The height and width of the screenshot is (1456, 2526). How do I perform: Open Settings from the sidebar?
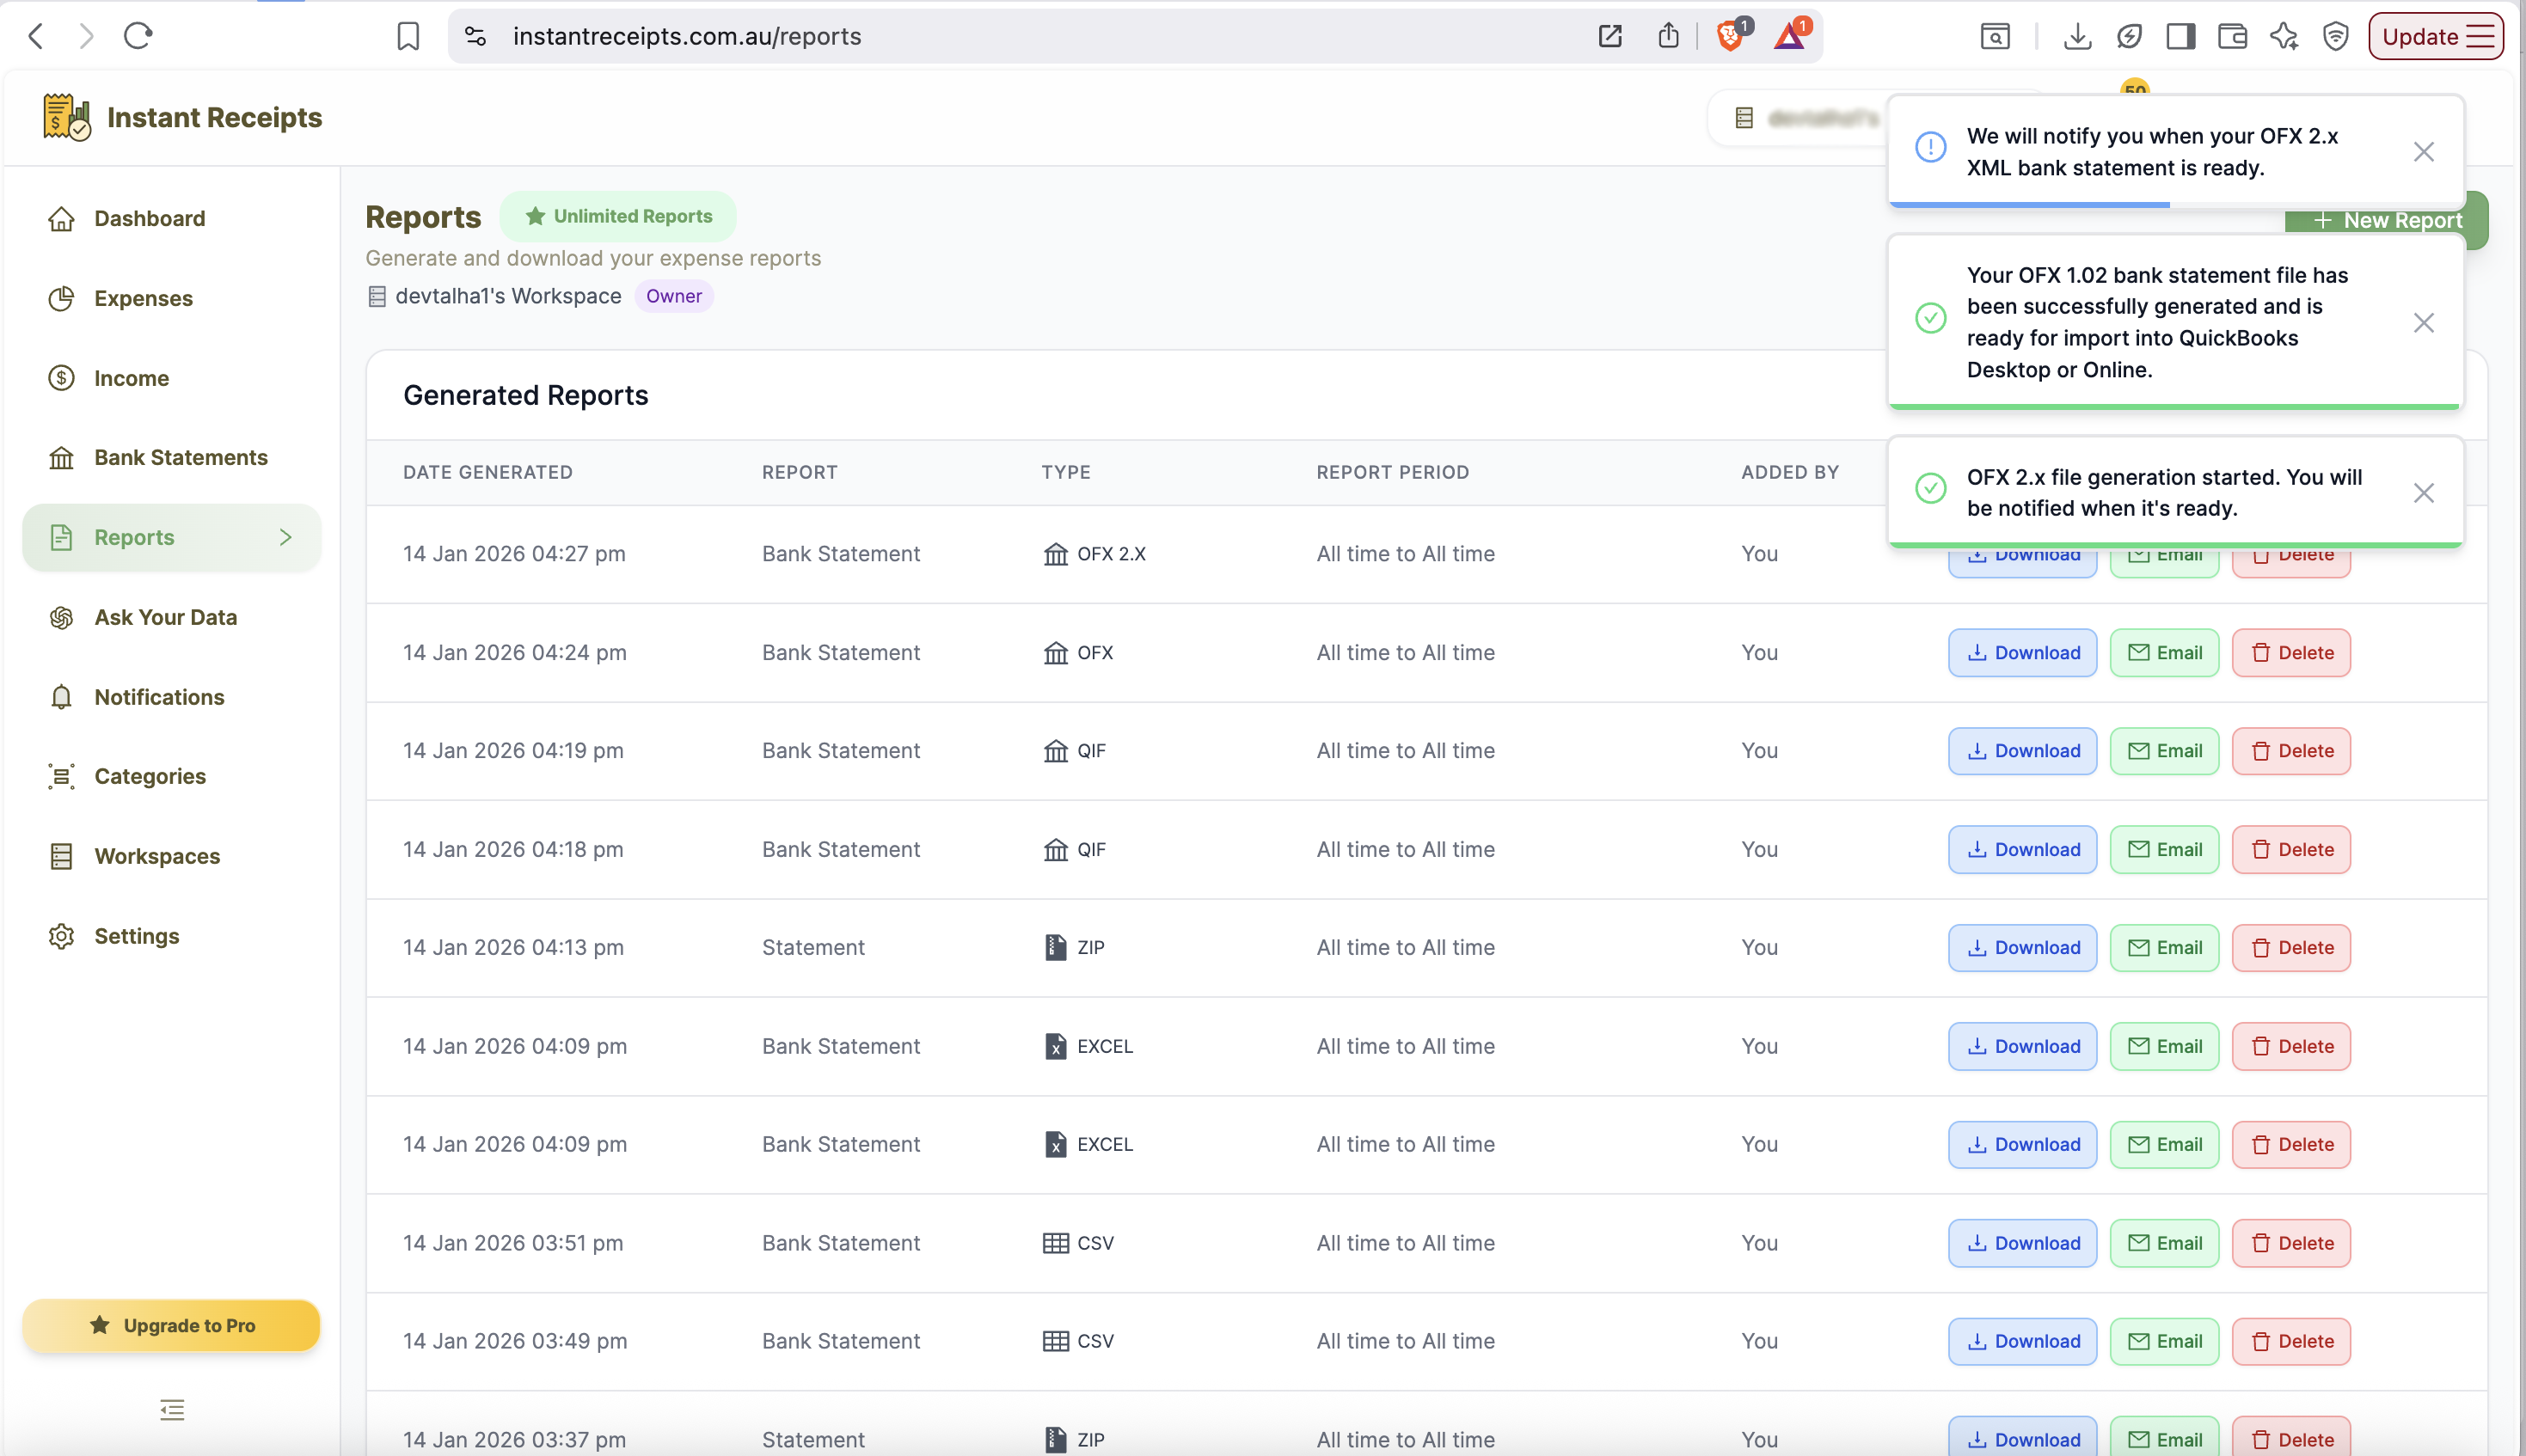(x=172, y=936)
